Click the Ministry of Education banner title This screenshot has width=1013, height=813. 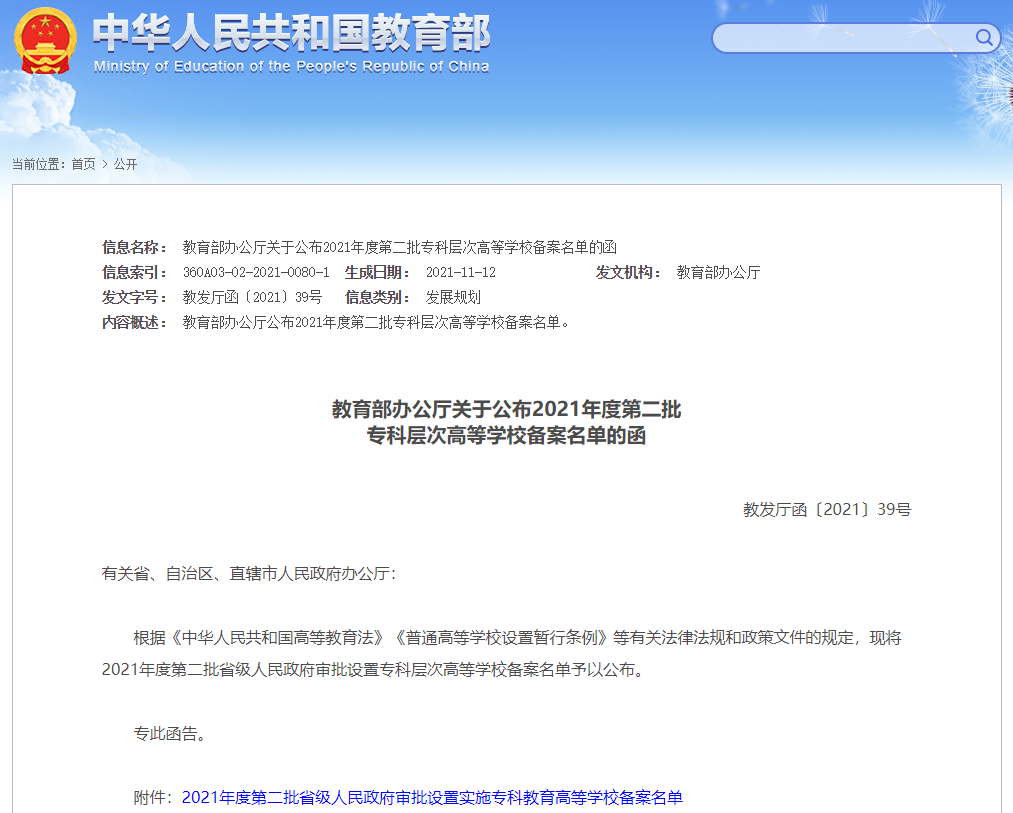click(290, 35)
